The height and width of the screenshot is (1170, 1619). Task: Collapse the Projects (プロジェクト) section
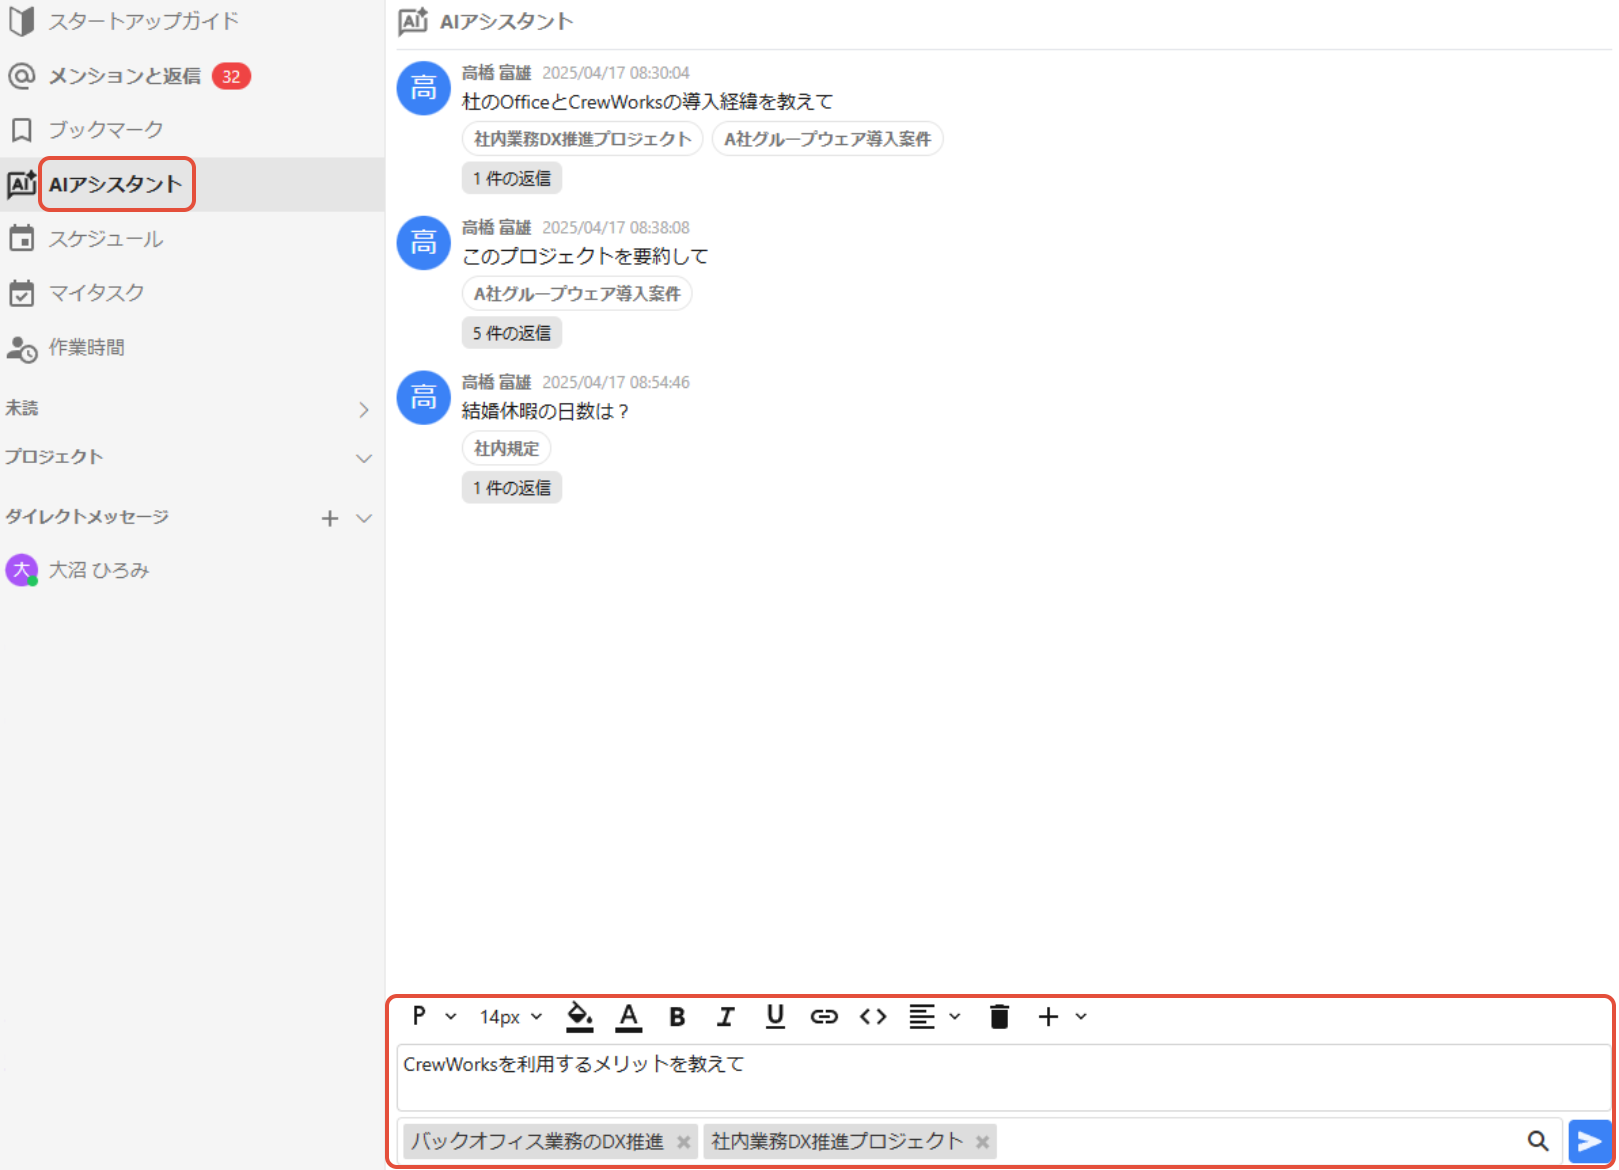[364, 458]
